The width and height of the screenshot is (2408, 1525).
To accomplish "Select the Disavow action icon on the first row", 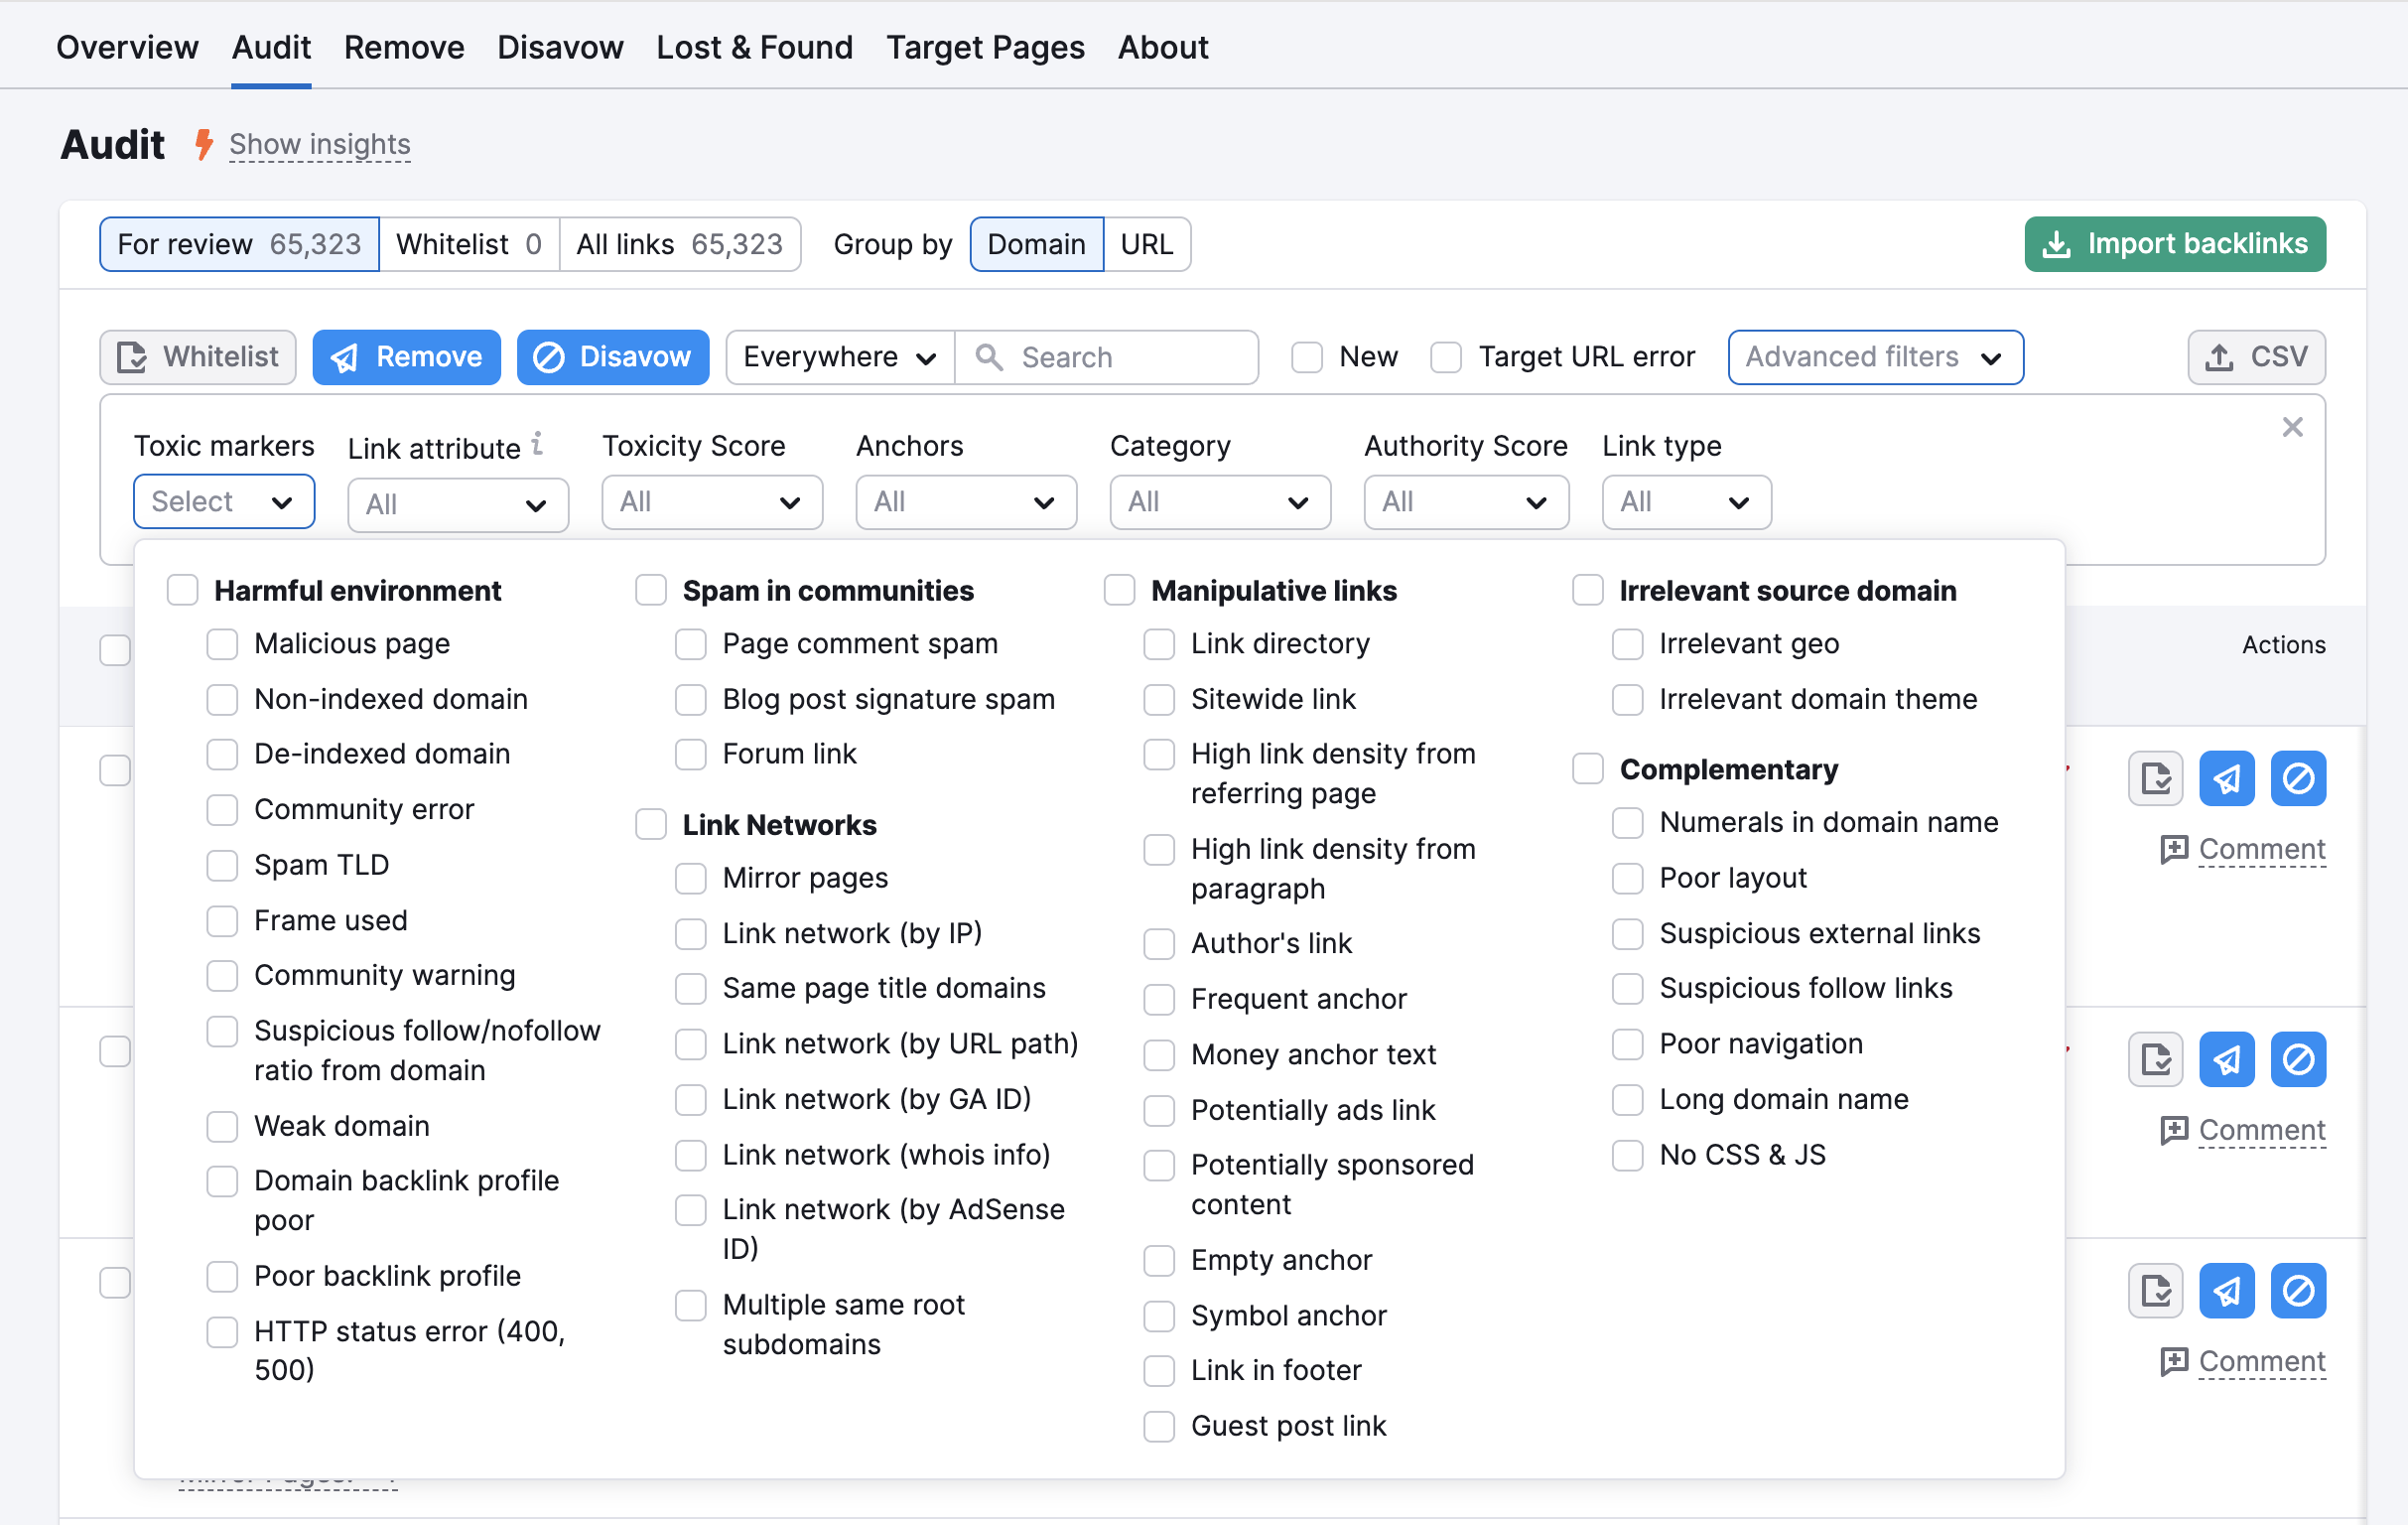I will (2298, 778).
